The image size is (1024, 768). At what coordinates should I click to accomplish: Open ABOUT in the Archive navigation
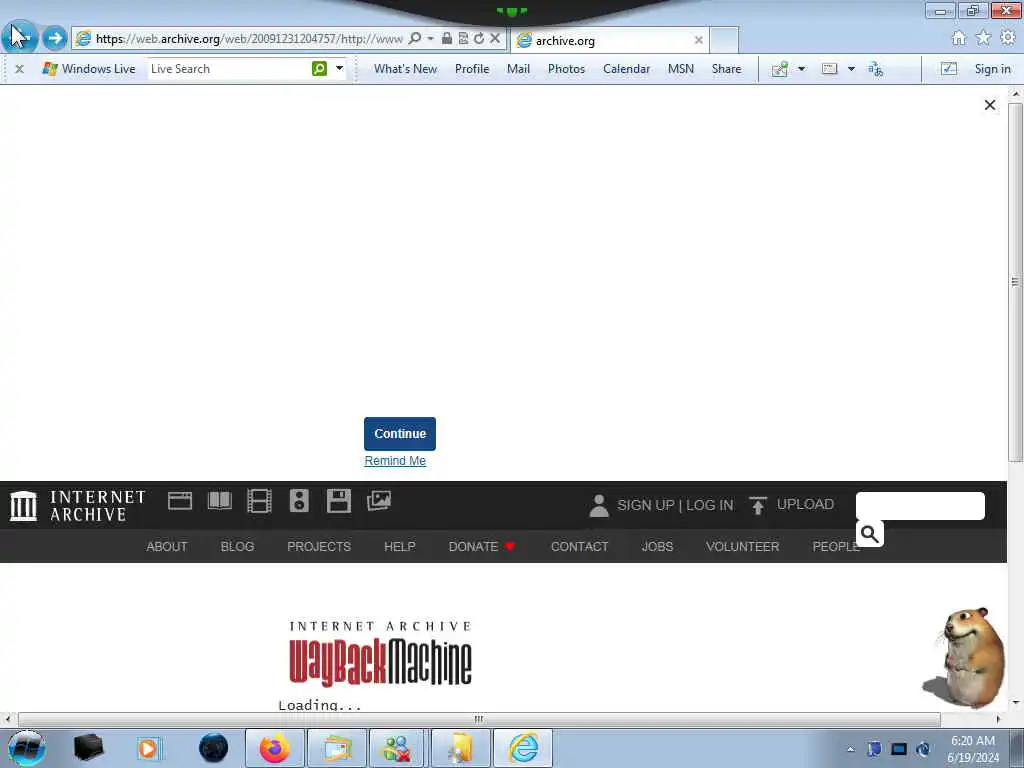[x=167, y=547]
